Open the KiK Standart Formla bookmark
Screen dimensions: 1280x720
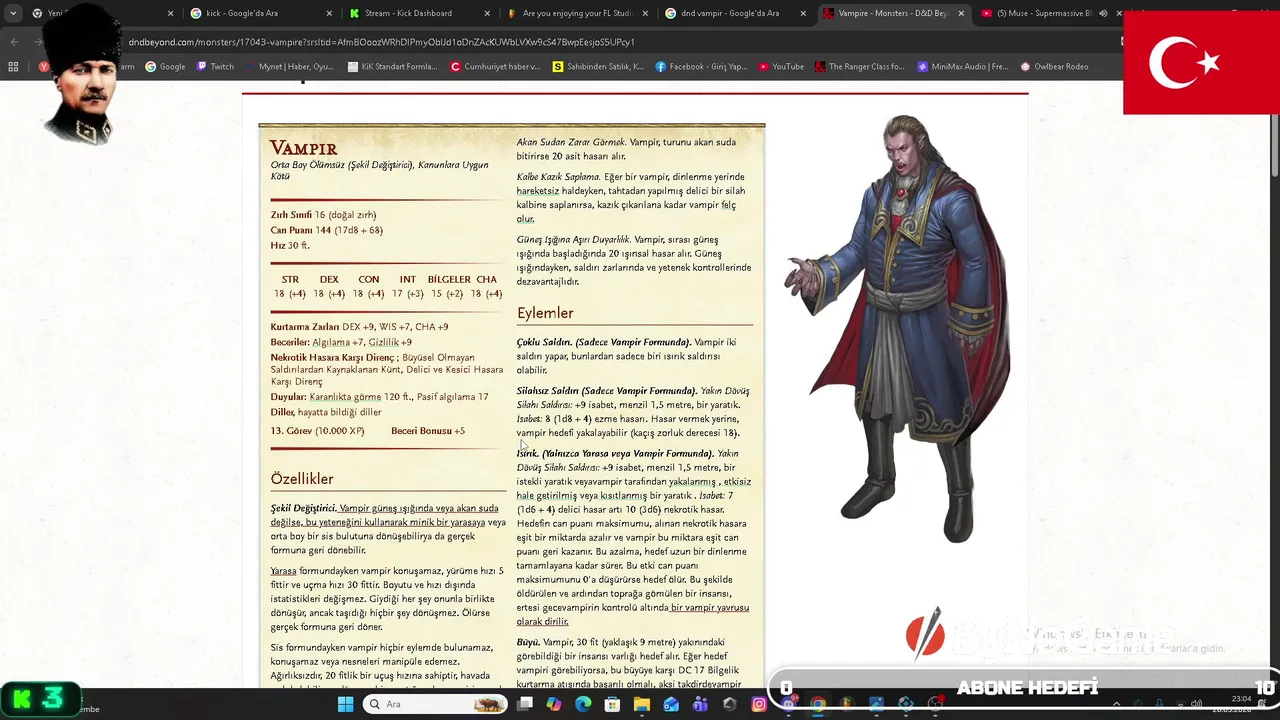click(x=392, y=67)
